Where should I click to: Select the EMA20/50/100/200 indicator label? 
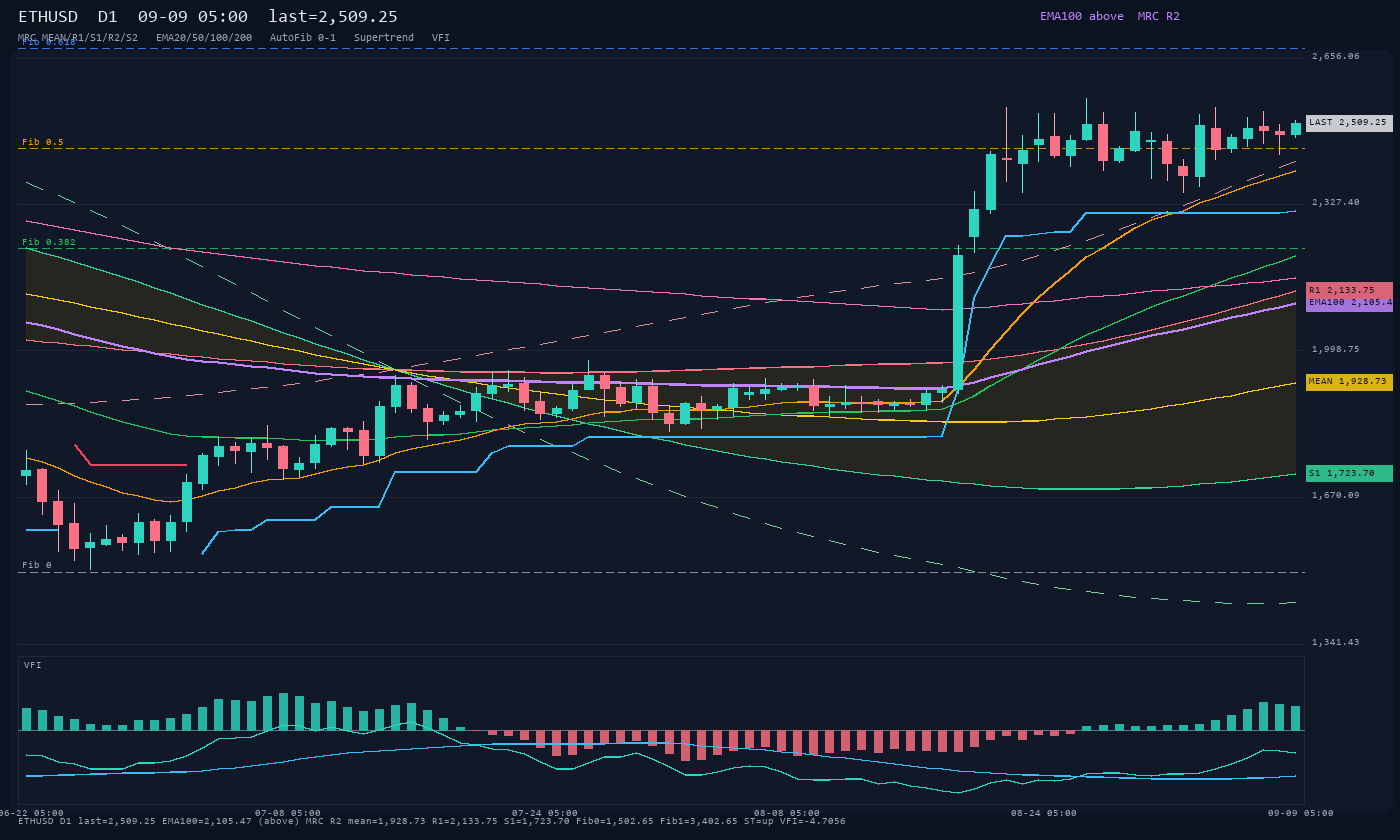point(204,38)
